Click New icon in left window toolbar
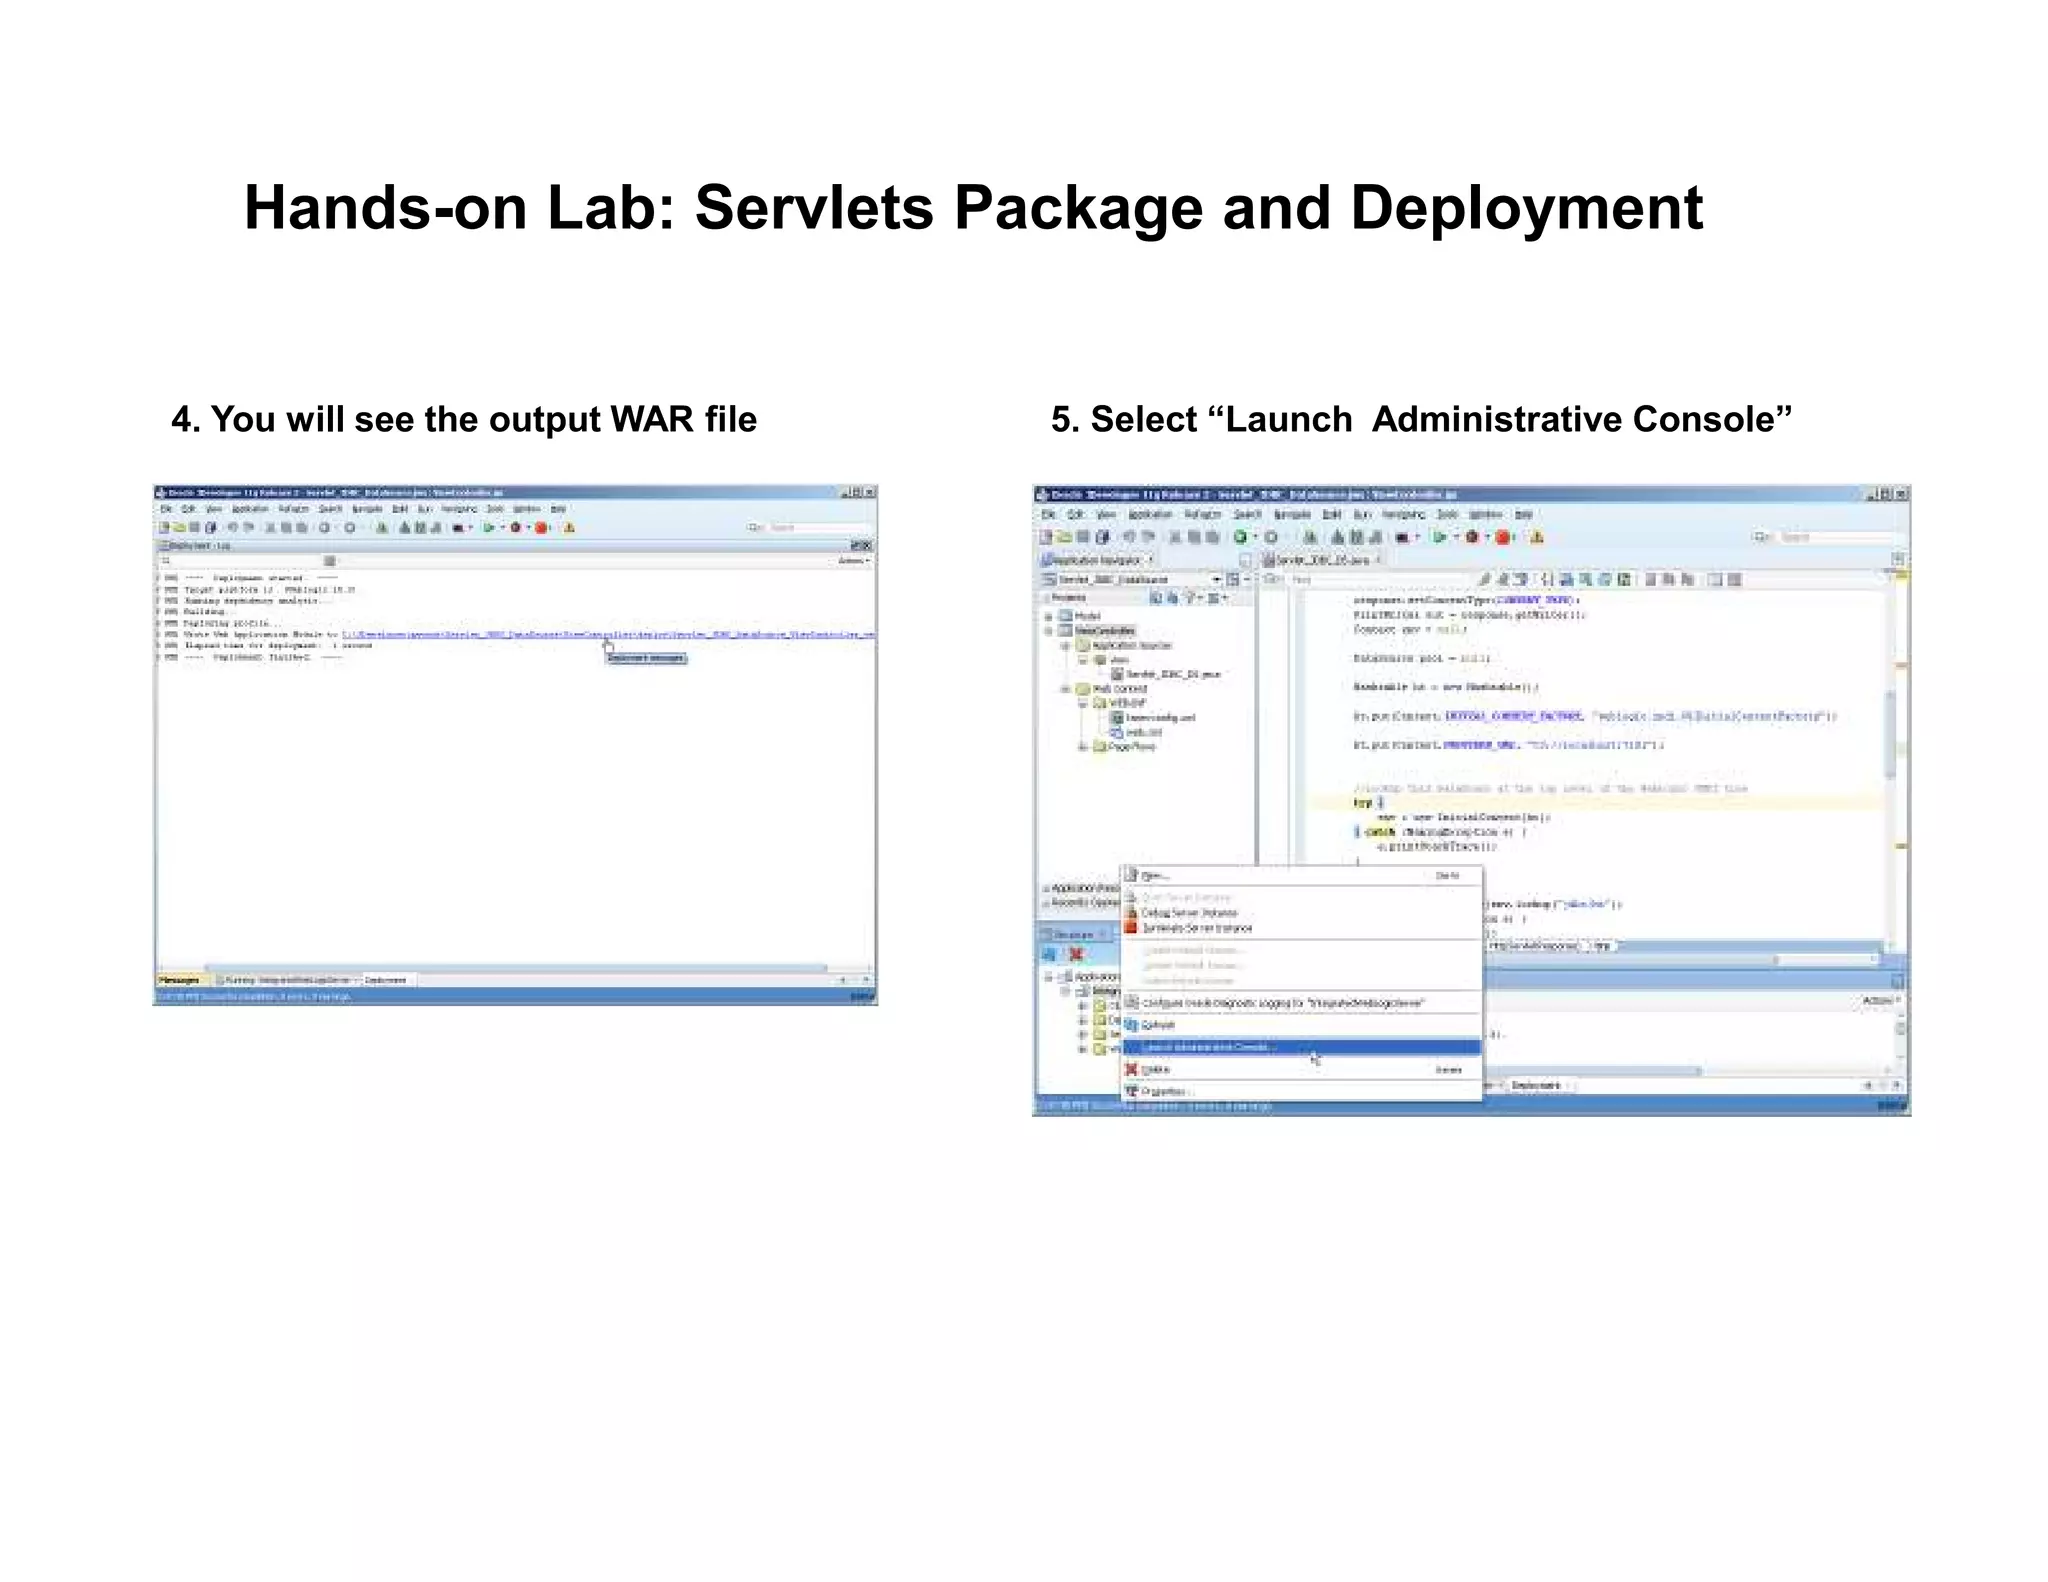This screenshot has width=2048, height=1582. pyautogui.click(x=164, y=528)
